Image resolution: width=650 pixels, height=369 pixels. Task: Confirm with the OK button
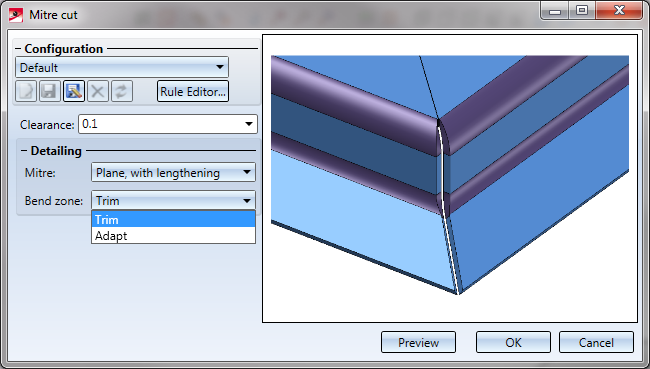pyautogui.click(x=513, y=342)
